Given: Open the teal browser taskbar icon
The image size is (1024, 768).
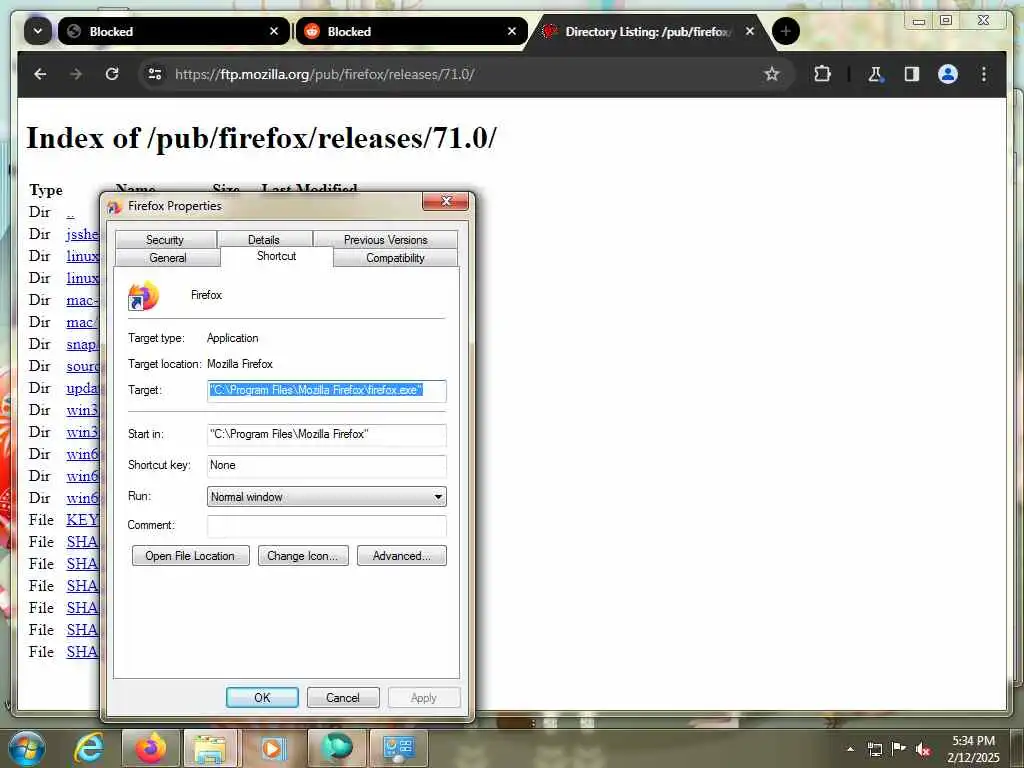Looking at the screenshot, I should 336,748.
